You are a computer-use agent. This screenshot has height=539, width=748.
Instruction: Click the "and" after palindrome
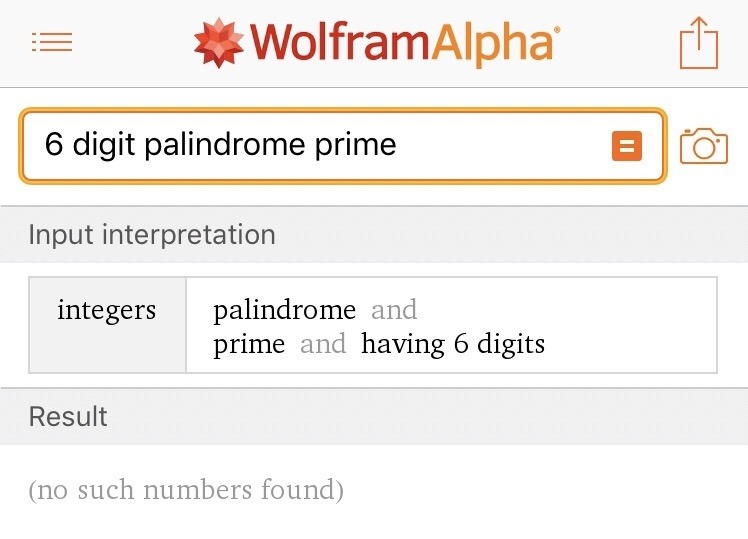point(394,310)
